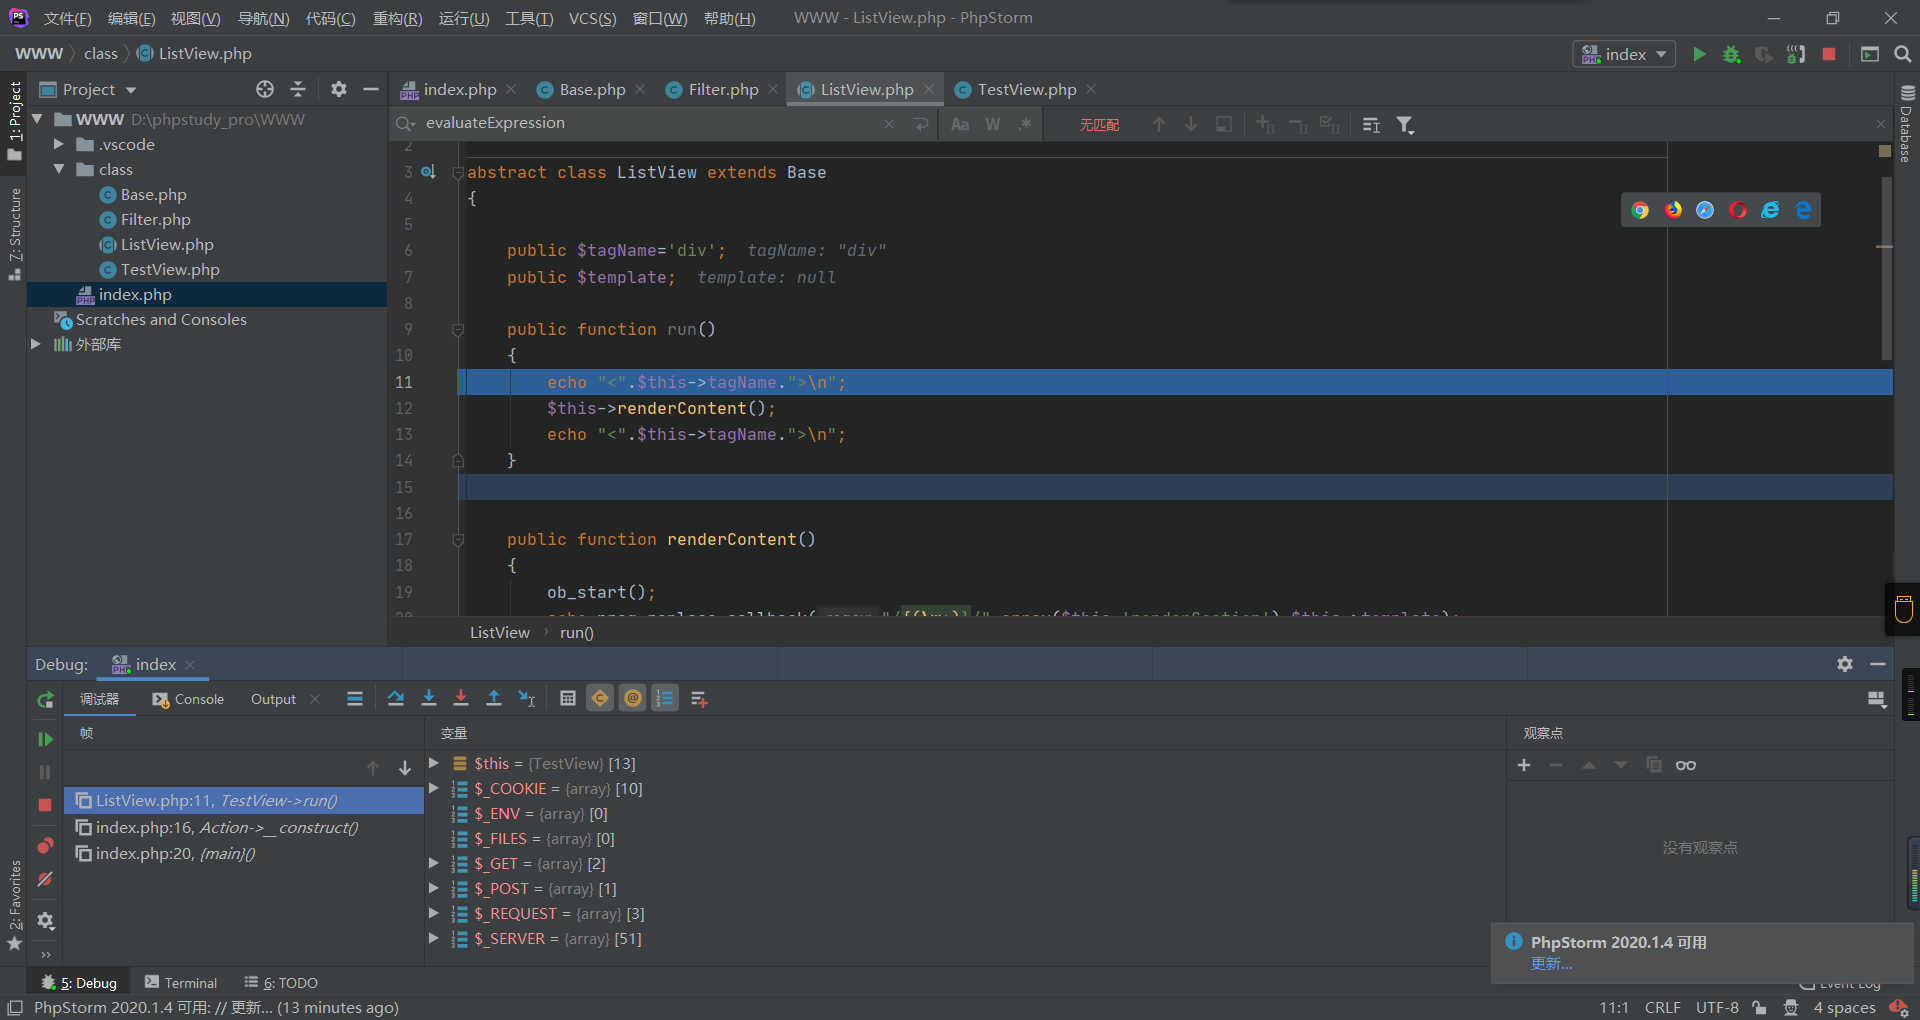
Task: Hide the Project panel
Action: pyautogui.click(x=371, y=89)
